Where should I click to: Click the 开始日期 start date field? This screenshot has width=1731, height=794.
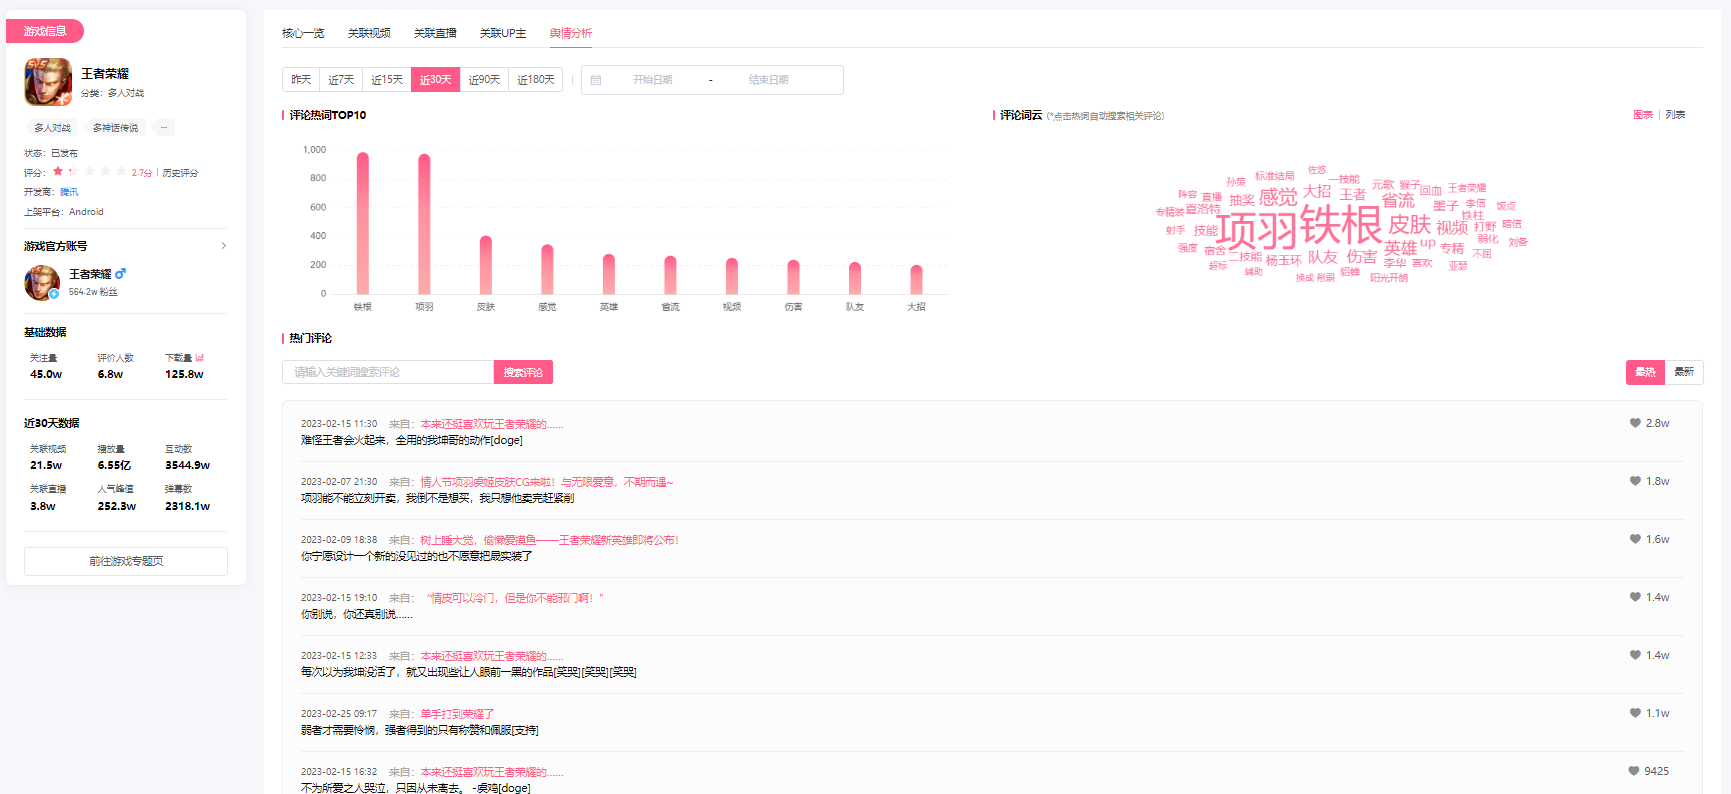point(652,80)
